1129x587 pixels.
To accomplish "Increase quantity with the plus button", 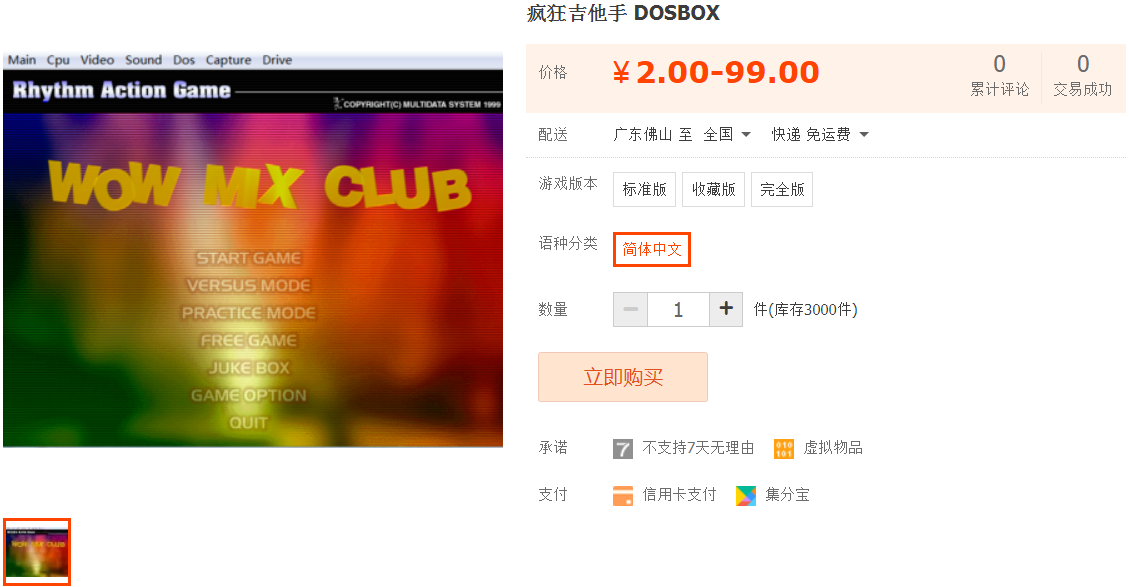I will click(x=726, y=309).
